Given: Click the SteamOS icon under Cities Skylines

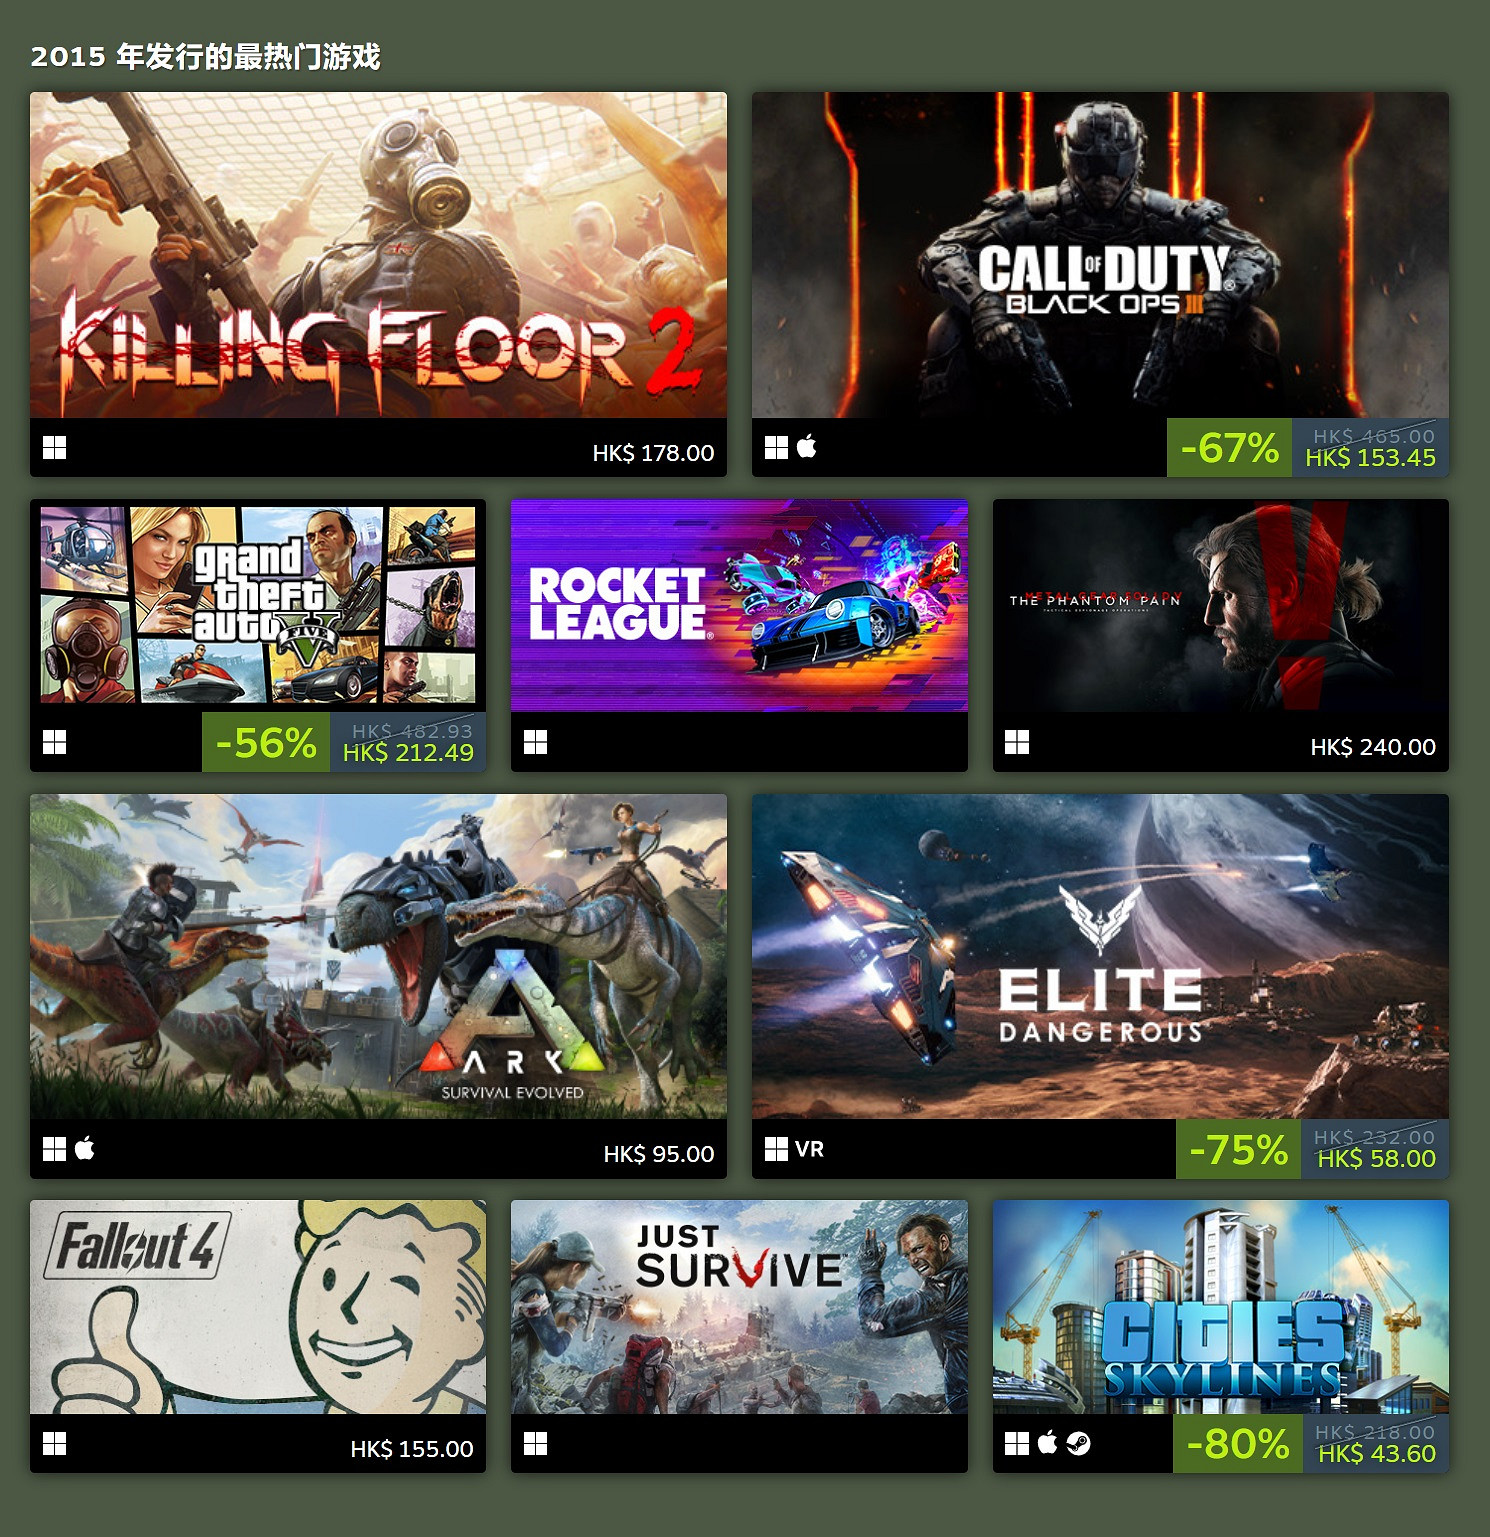Looking at the screenshot, I should (1078, 1443).
